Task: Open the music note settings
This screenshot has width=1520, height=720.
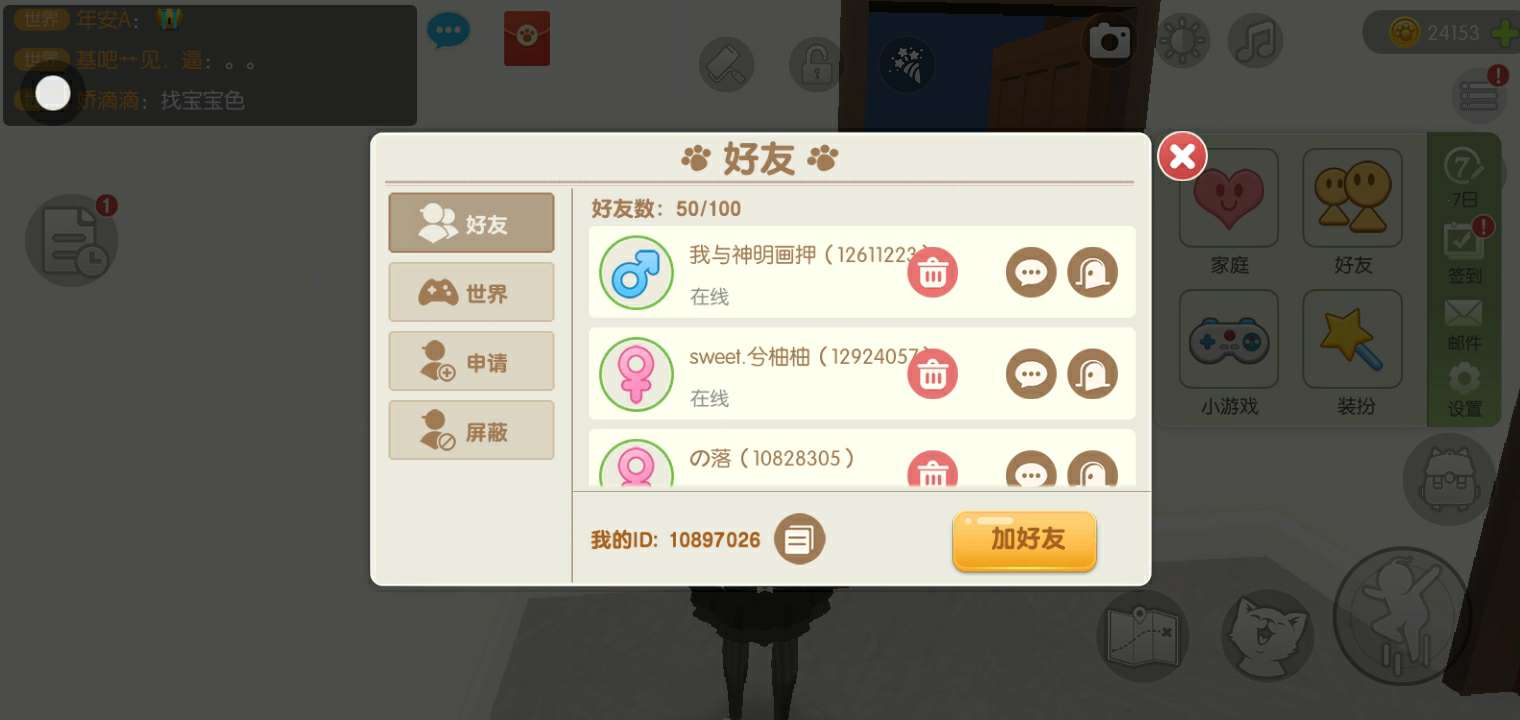Action: (x=1256, y=41)
